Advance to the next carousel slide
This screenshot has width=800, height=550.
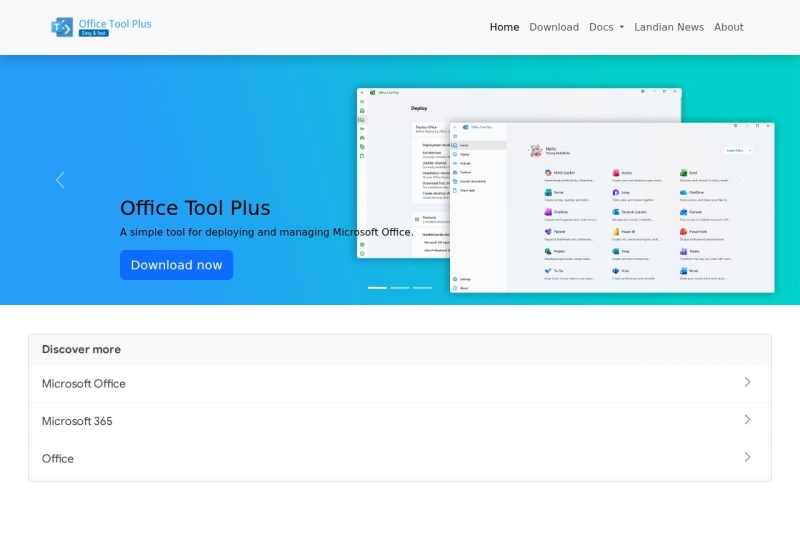(740, 180)
